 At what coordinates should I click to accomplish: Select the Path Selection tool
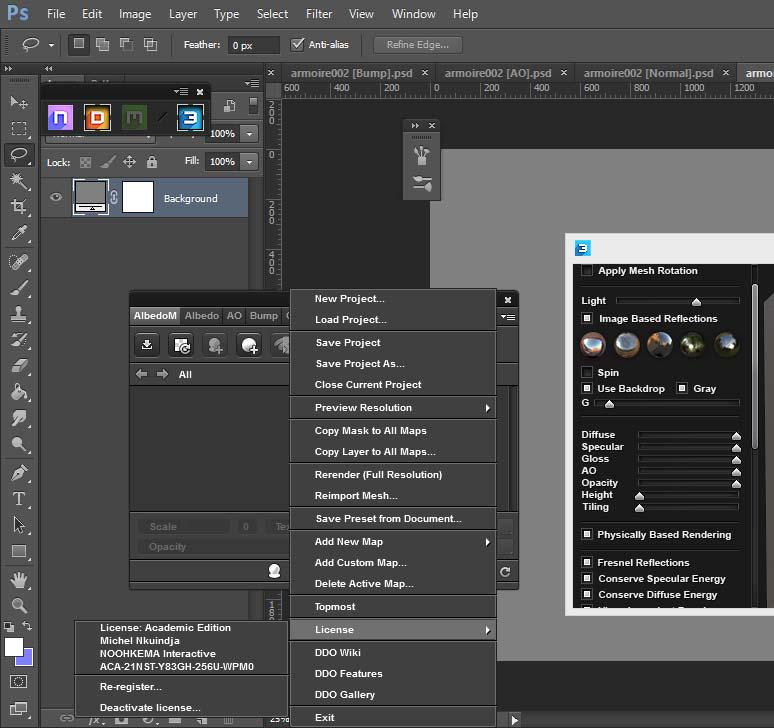pos(19,525)
